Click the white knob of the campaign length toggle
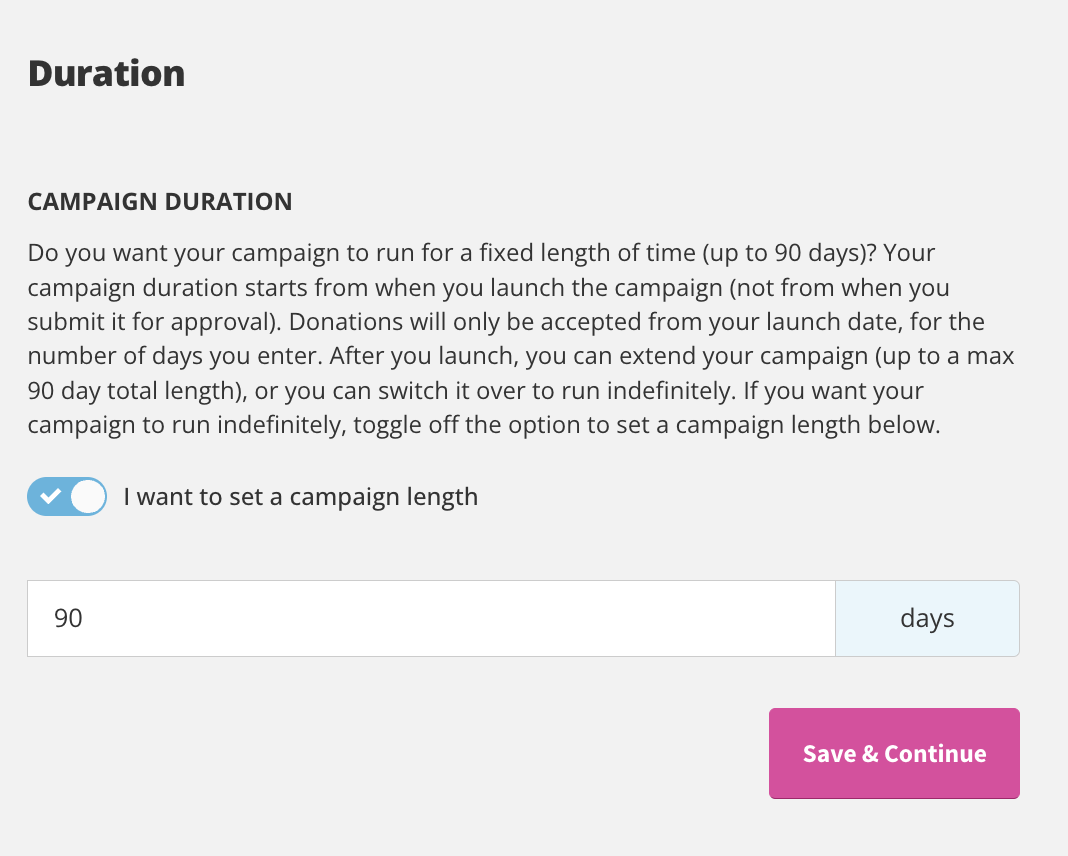Viewport: 1068px width, 856px height. [88, 496]
